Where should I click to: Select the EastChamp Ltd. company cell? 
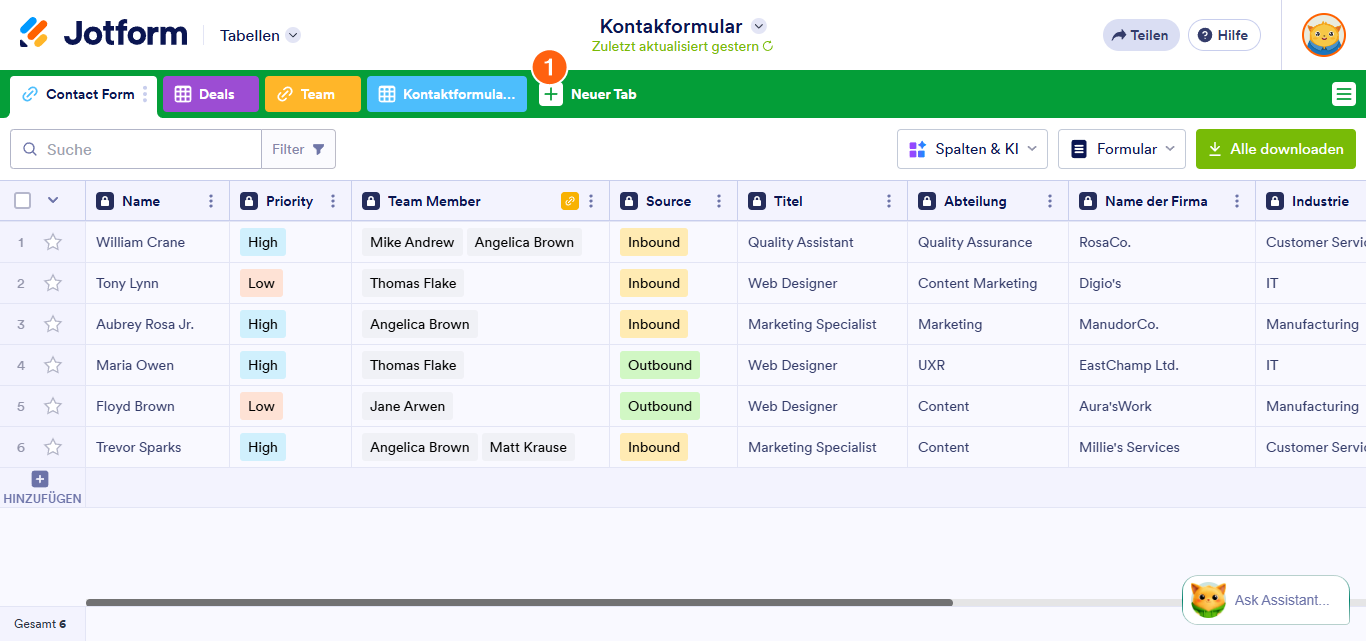click(1161, 365)
